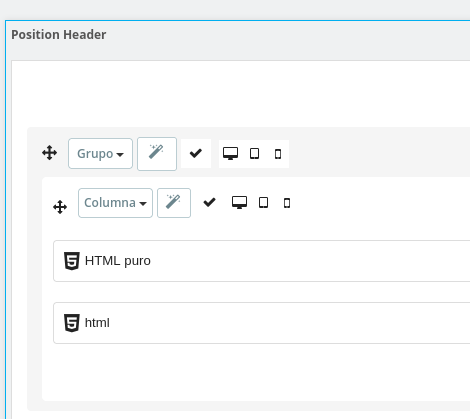The width and height of the screenshot is (470, 419).
Task: Select desktop view icon in Grupo row
Action: (x=230, y=154)
